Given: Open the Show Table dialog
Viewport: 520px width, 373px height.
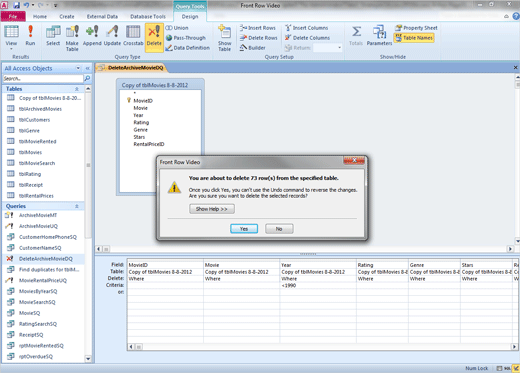Looking at the screenshot, I should [225, 38].
